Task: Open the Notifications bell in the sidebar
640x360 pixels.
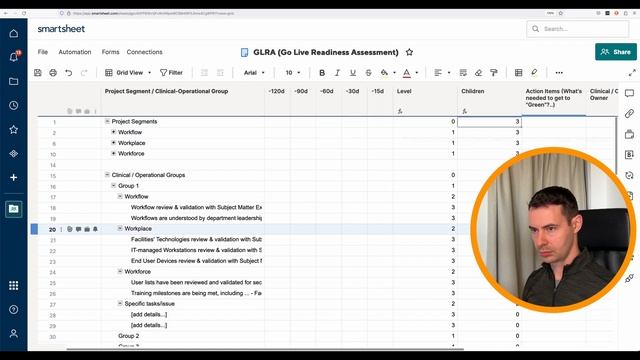Action: click(x=13, y=57)
